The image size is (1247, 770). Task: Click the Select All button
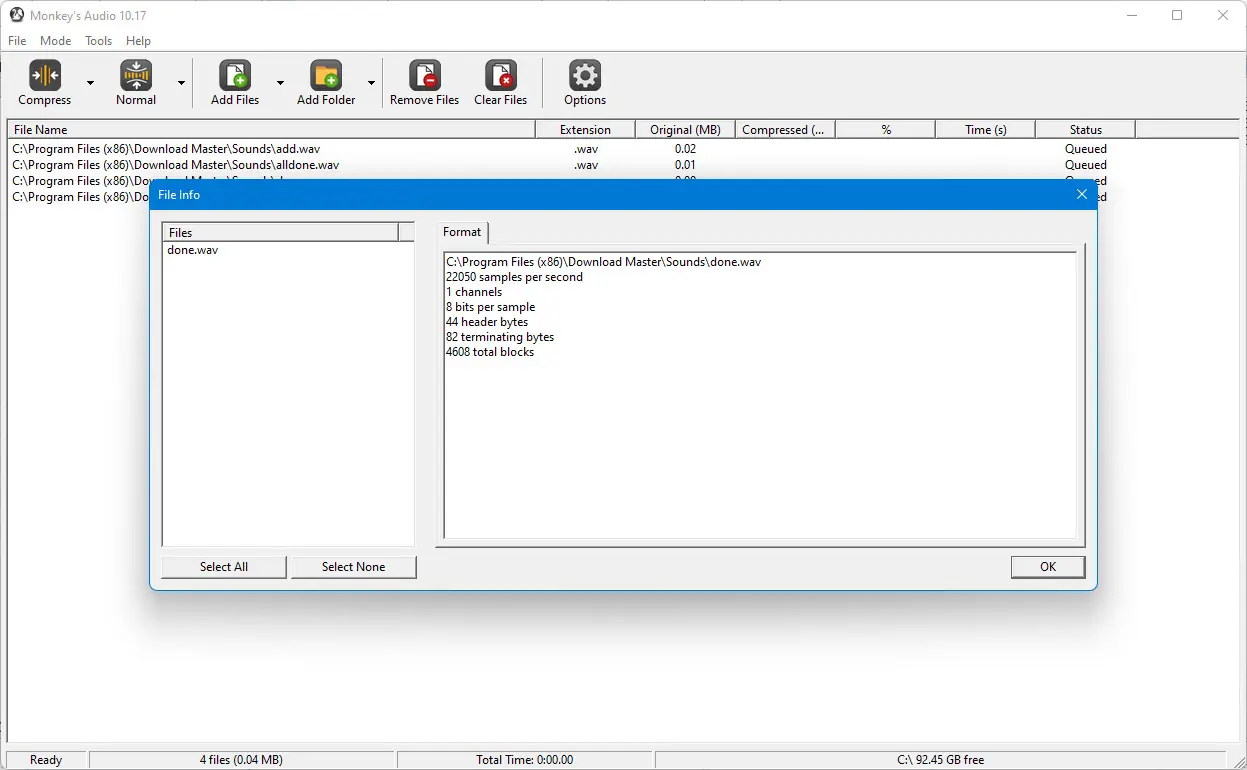(x=224, y=567)
